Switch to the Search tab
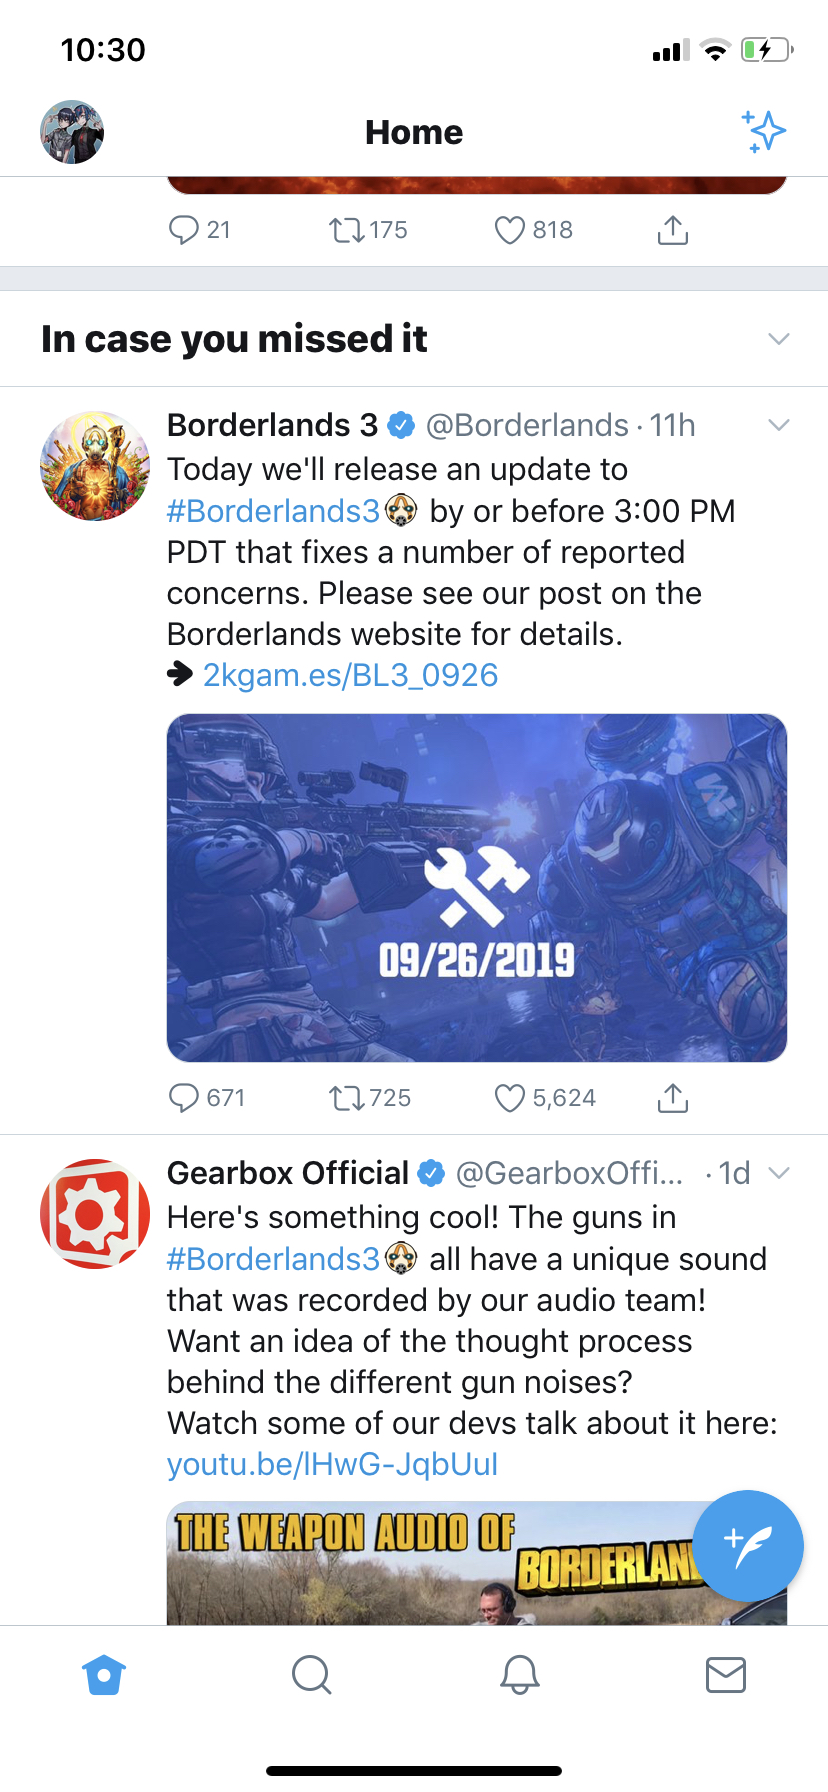 point(311,1674)
